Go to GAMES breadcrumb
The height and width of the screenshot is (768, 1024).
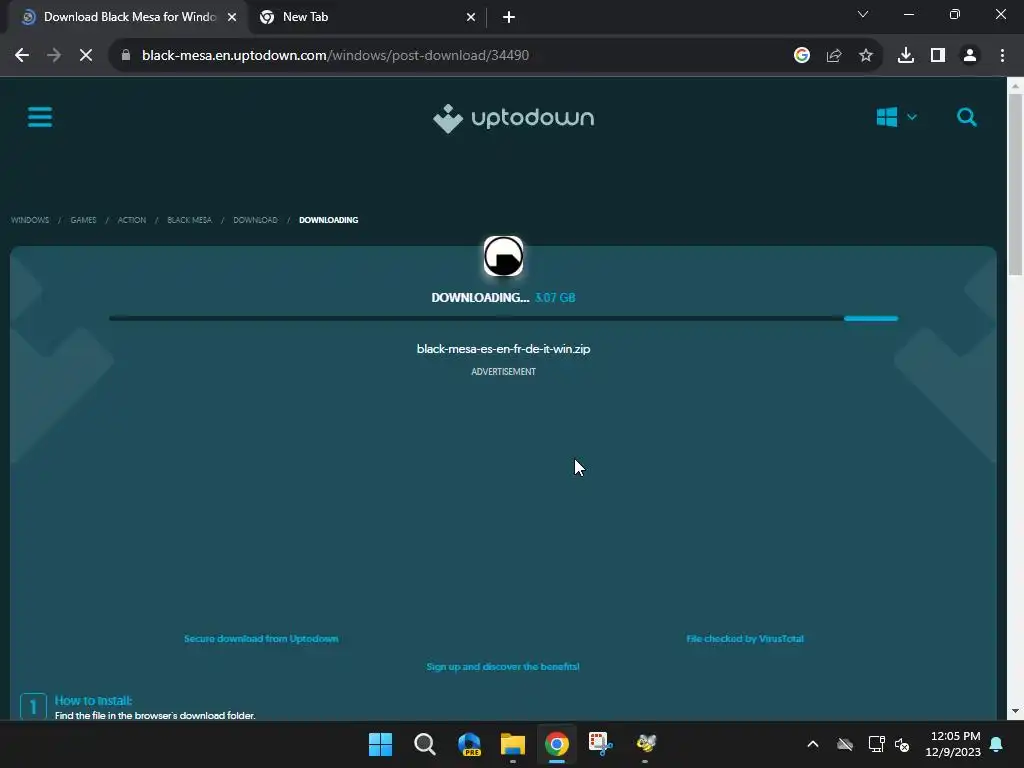tap(84, 220)
